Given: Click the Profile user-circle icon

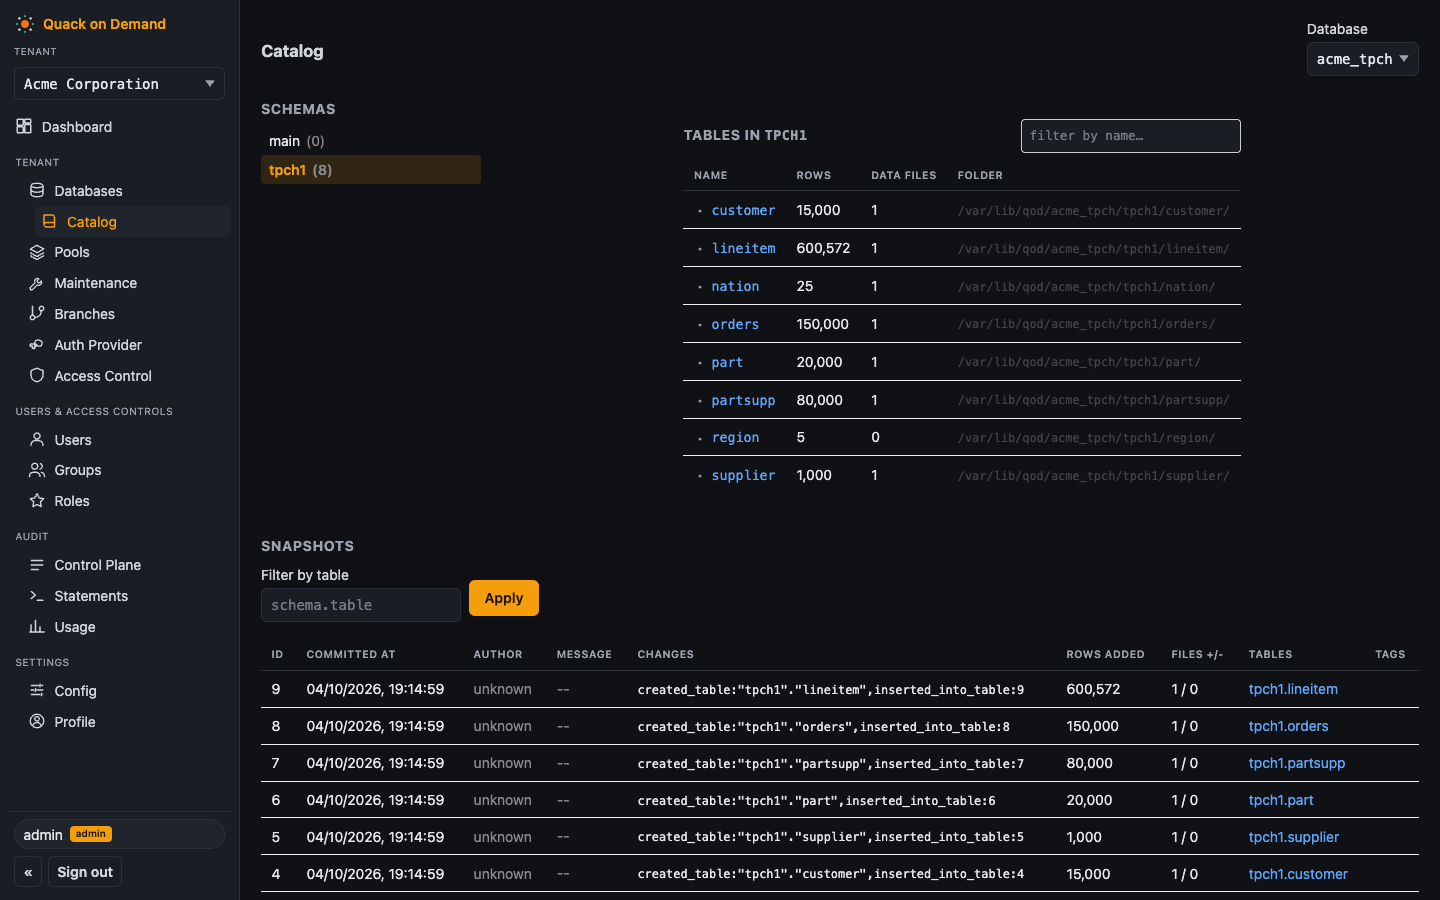Looking at the screenshot, I should pyautogui.click(x=37, y=721).
